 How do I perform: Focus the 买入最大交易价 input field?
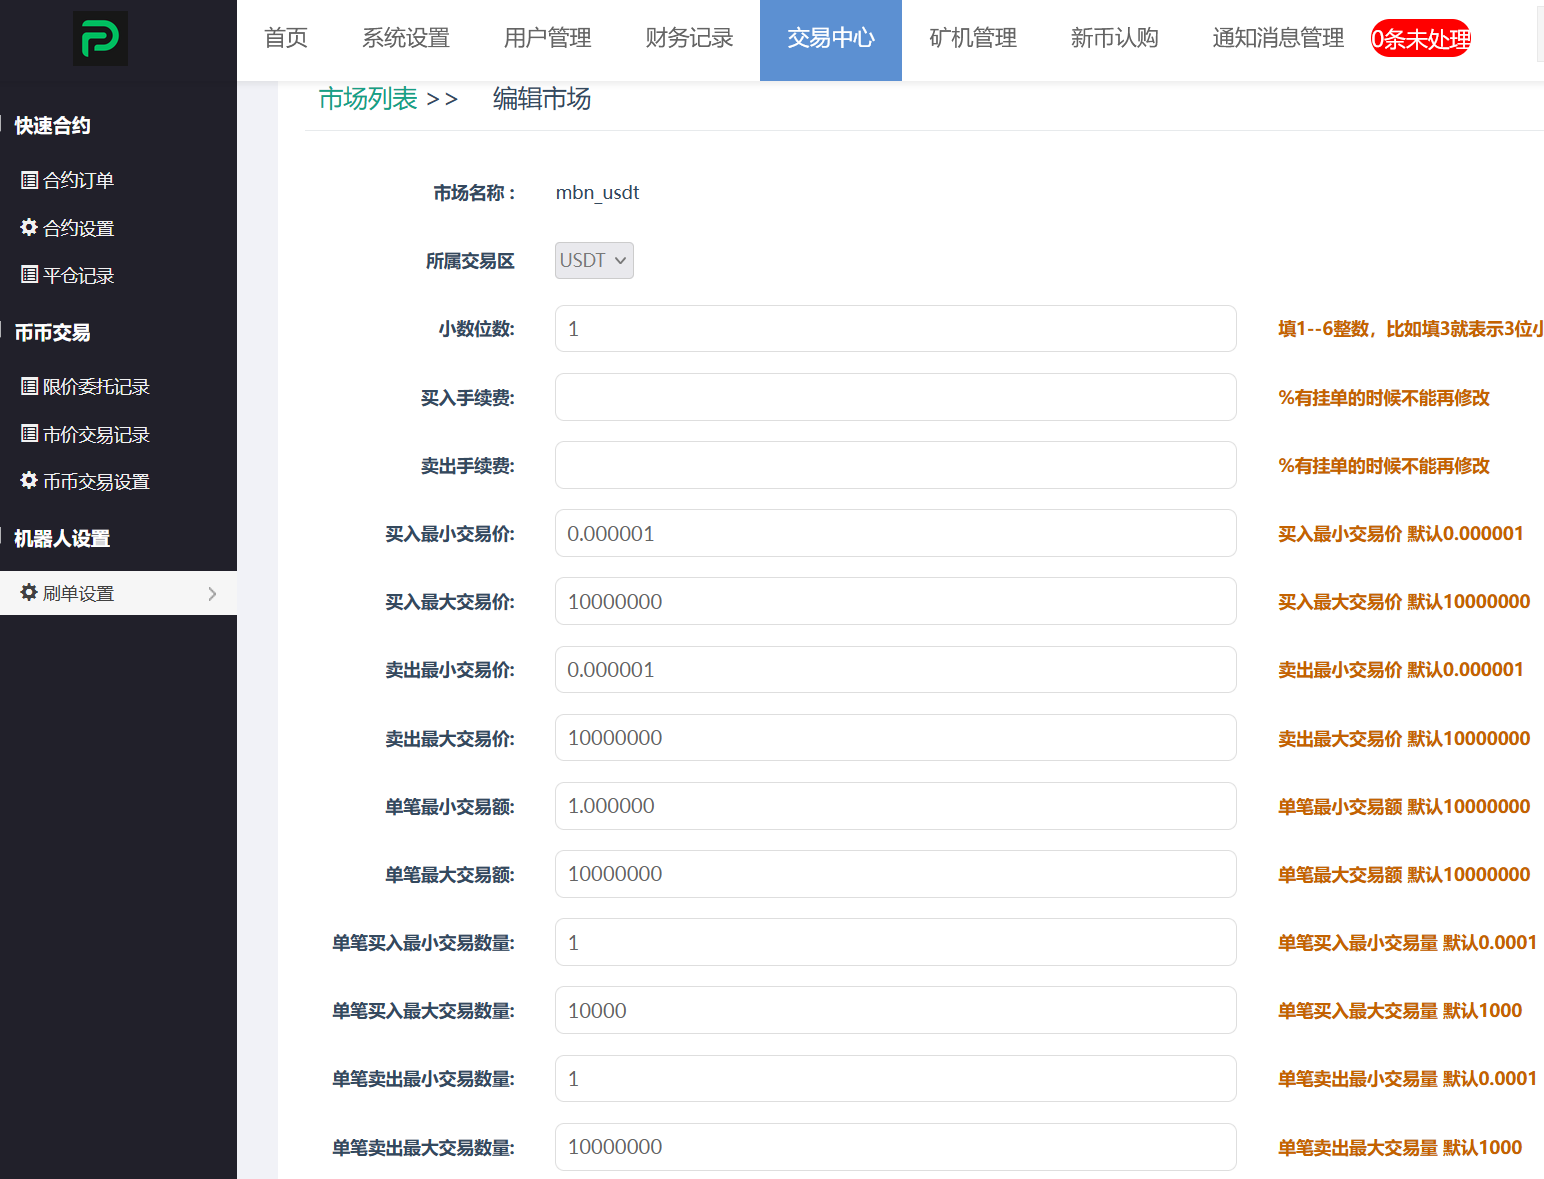895,601
